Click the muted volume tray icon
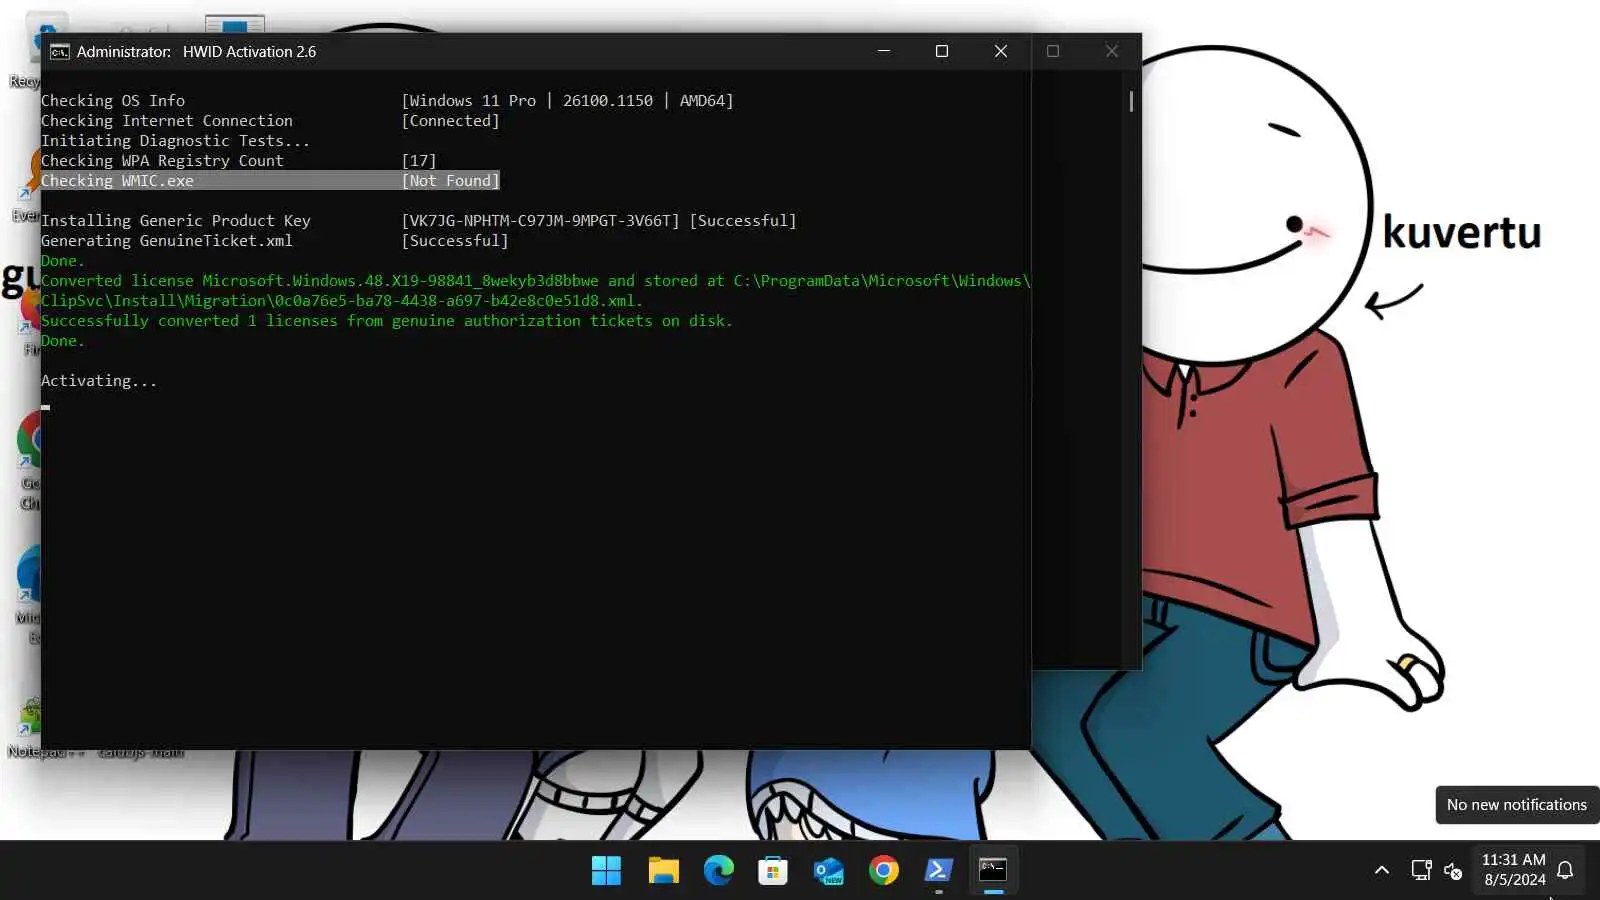The height and width of the screenshot is (900, 1600). pos(1453,871)
